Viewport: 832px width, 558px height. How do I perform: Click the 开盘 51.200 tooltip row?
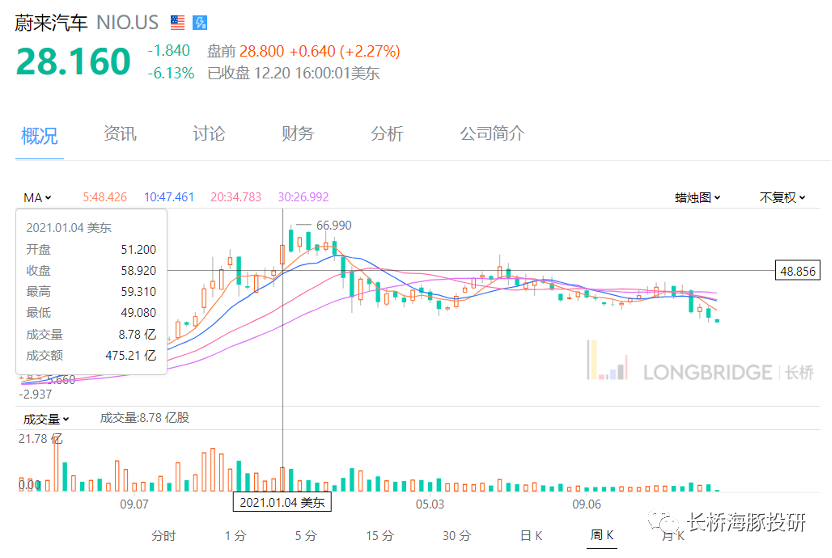coord(91,249)
